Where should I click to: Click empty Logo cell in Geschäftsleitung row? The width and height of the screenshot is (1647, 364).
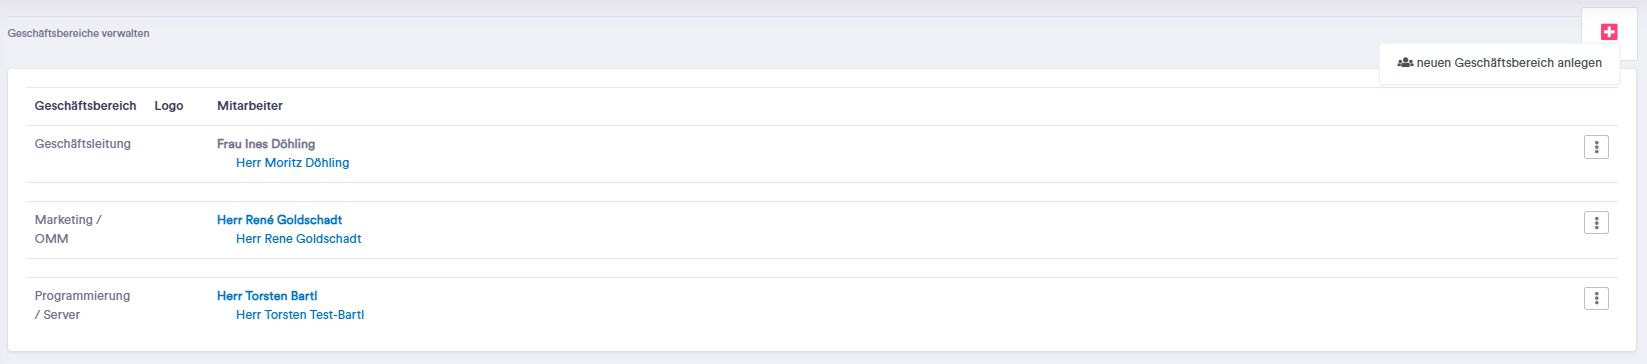[176, 154]
